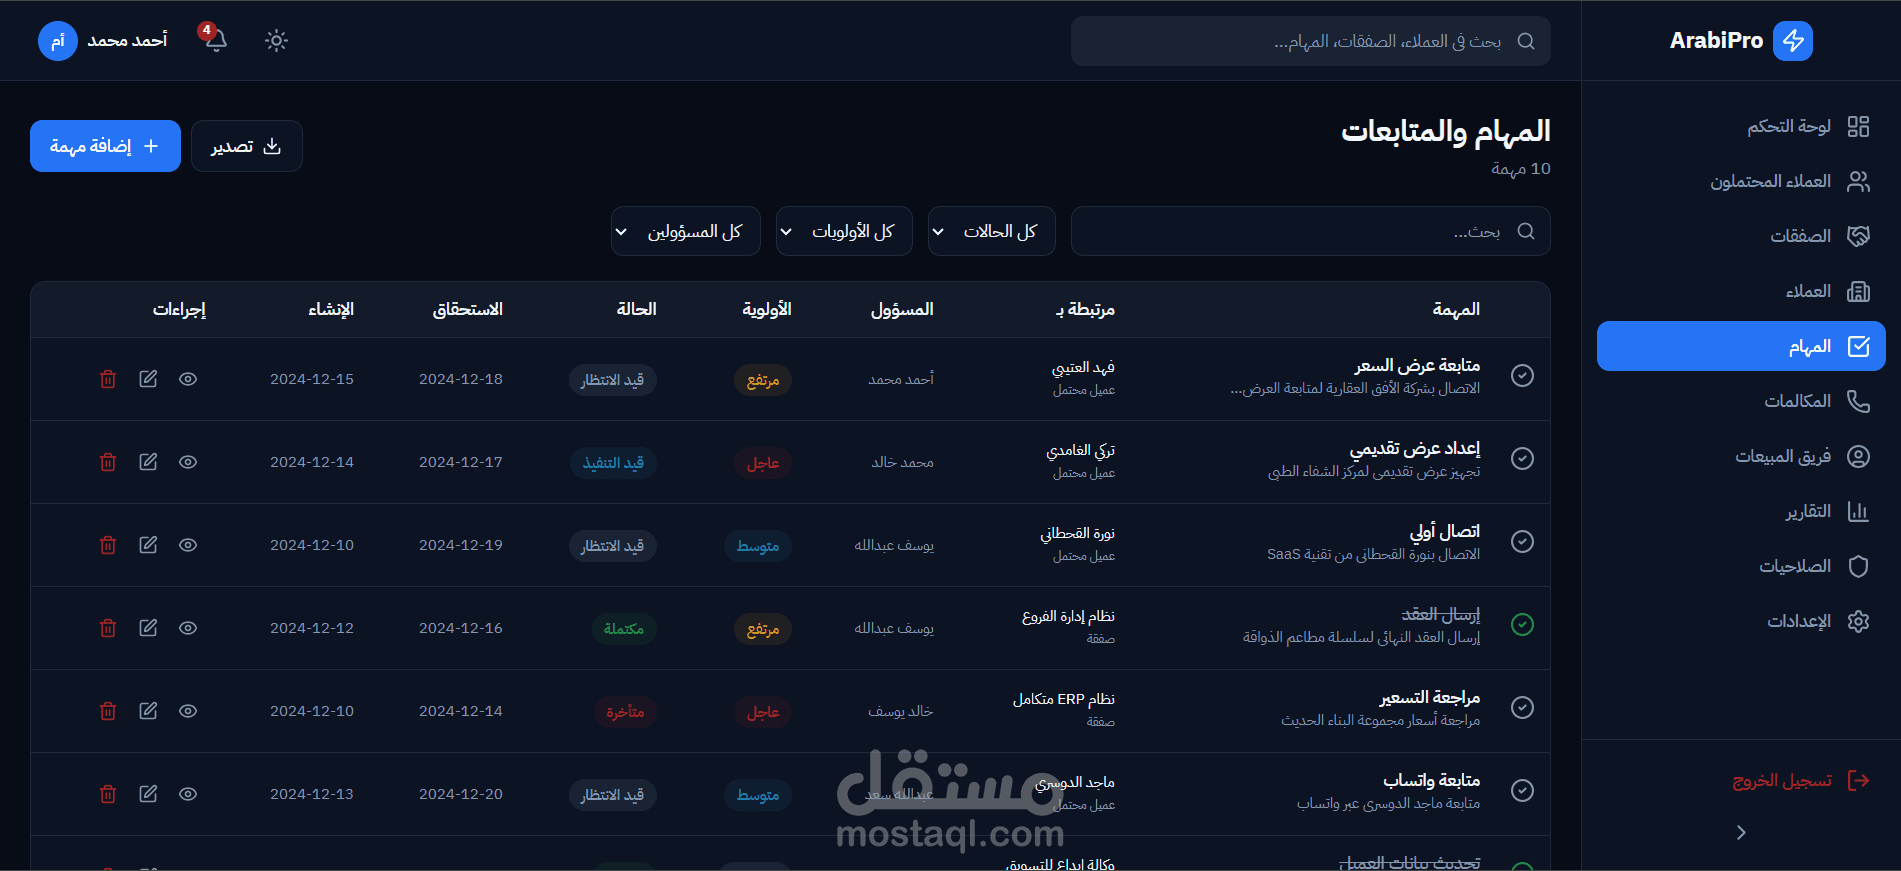Mark متابعة عرض السعر as complete
The image size is (1901, 871).
[x=1522, y=375]
